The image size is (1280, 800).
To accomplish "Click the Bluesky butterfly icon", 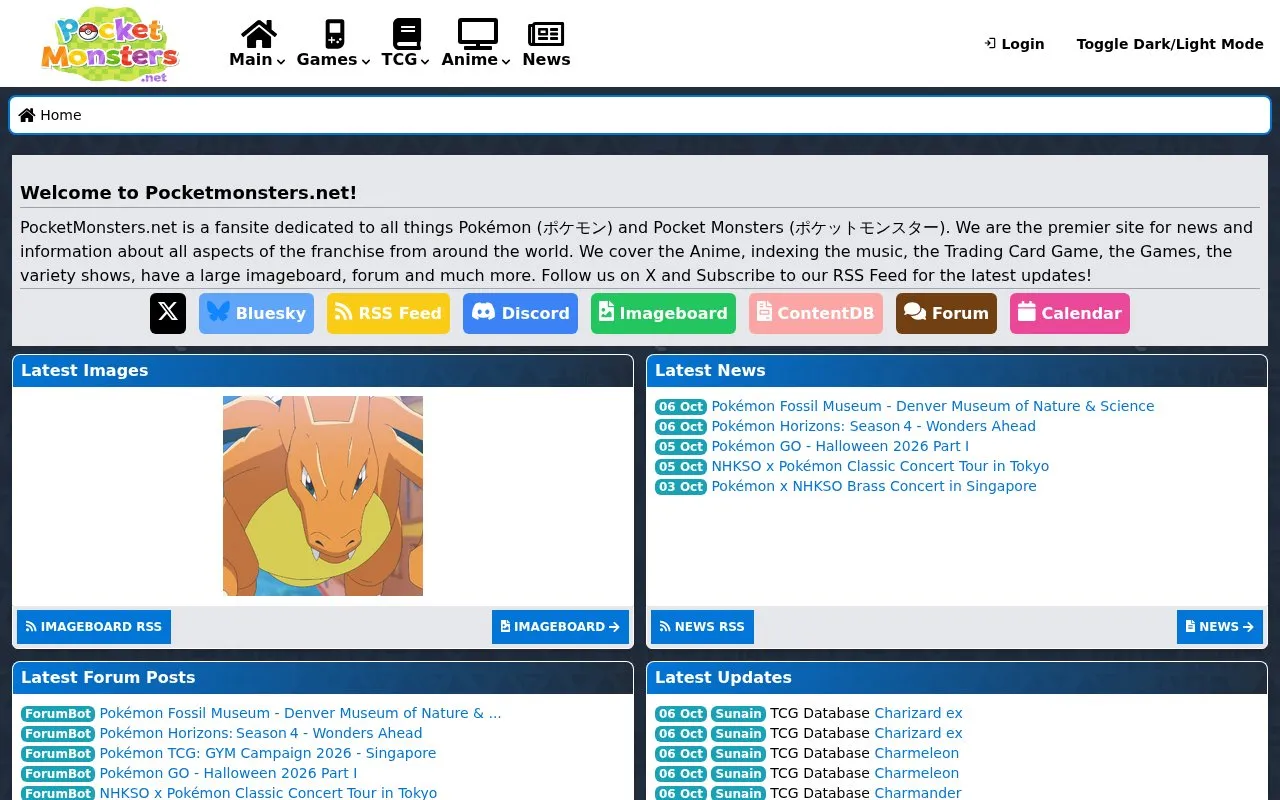I will pos(218,312).
